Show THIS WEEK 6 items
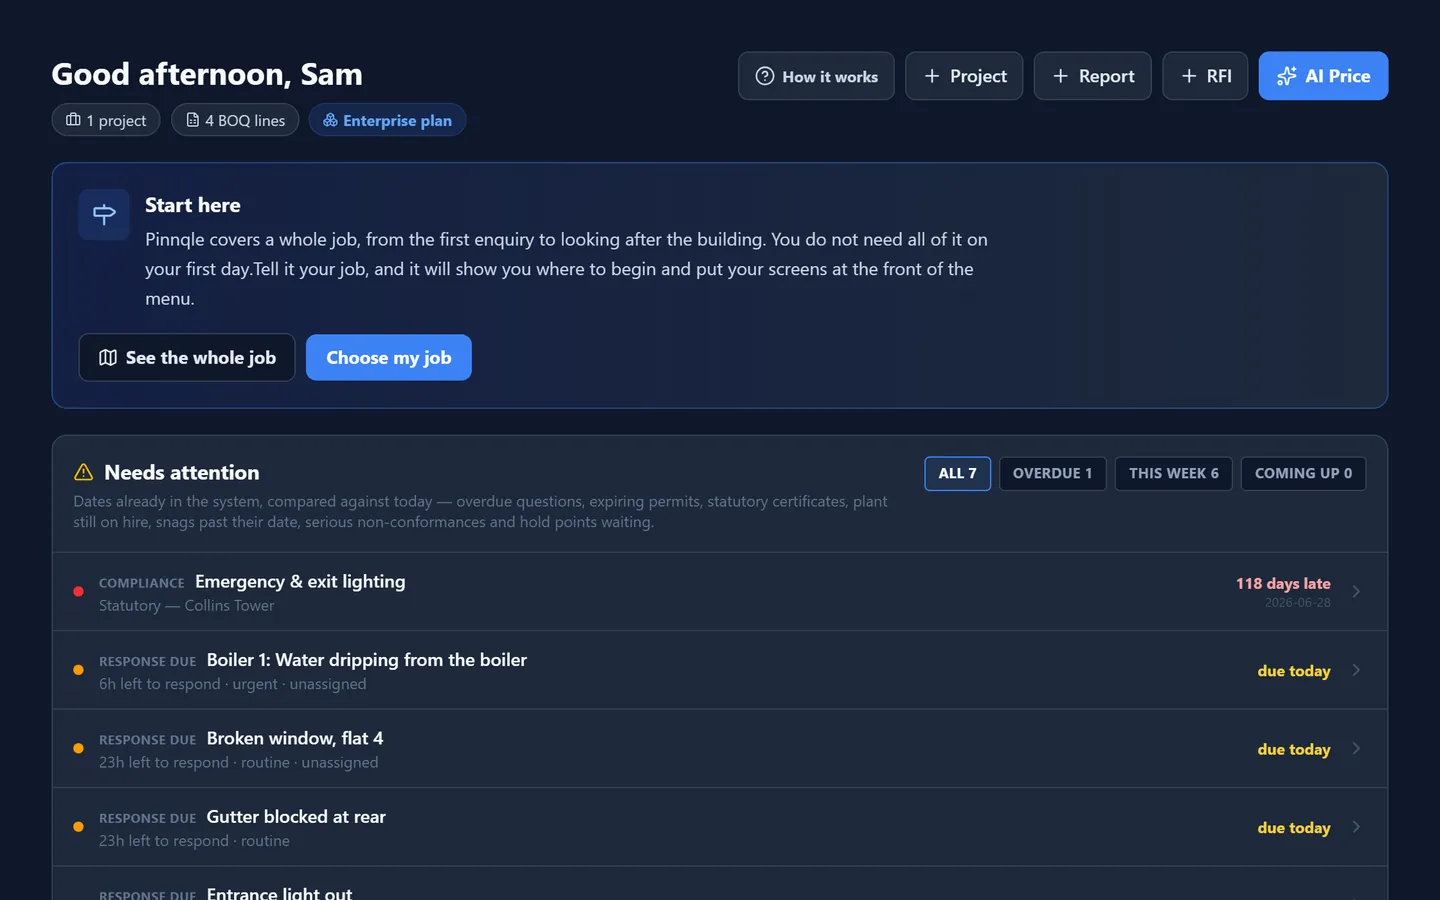 (1174, 474)
